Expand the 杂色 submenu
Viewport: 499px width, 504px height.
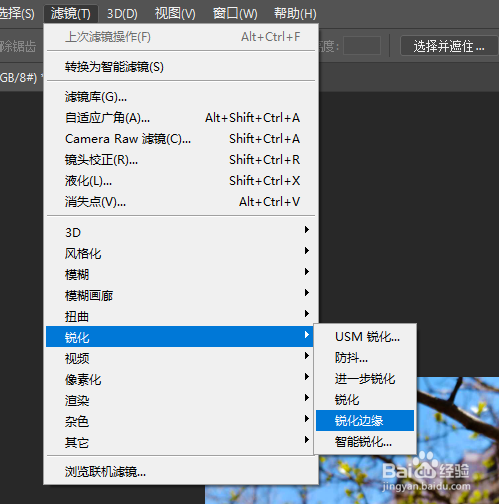click(180, 421)
